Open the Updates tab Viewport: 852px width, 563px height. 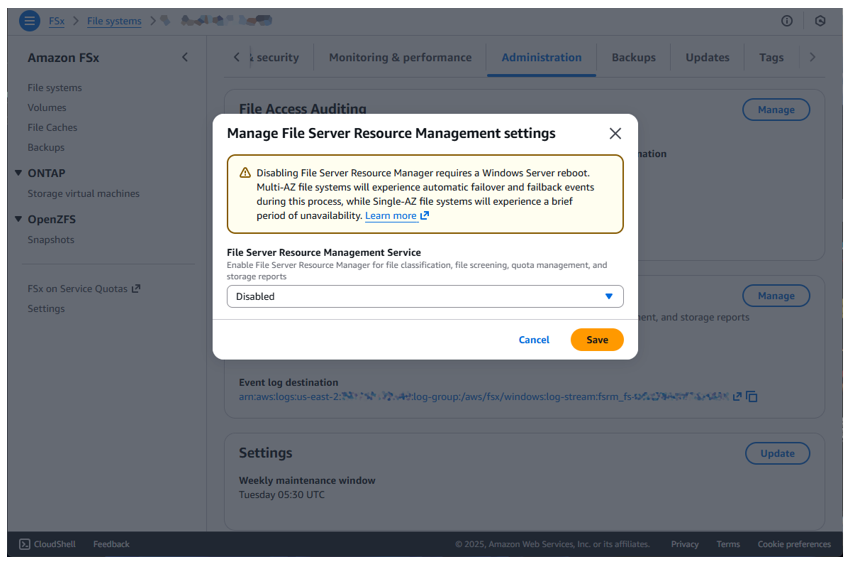707,58
